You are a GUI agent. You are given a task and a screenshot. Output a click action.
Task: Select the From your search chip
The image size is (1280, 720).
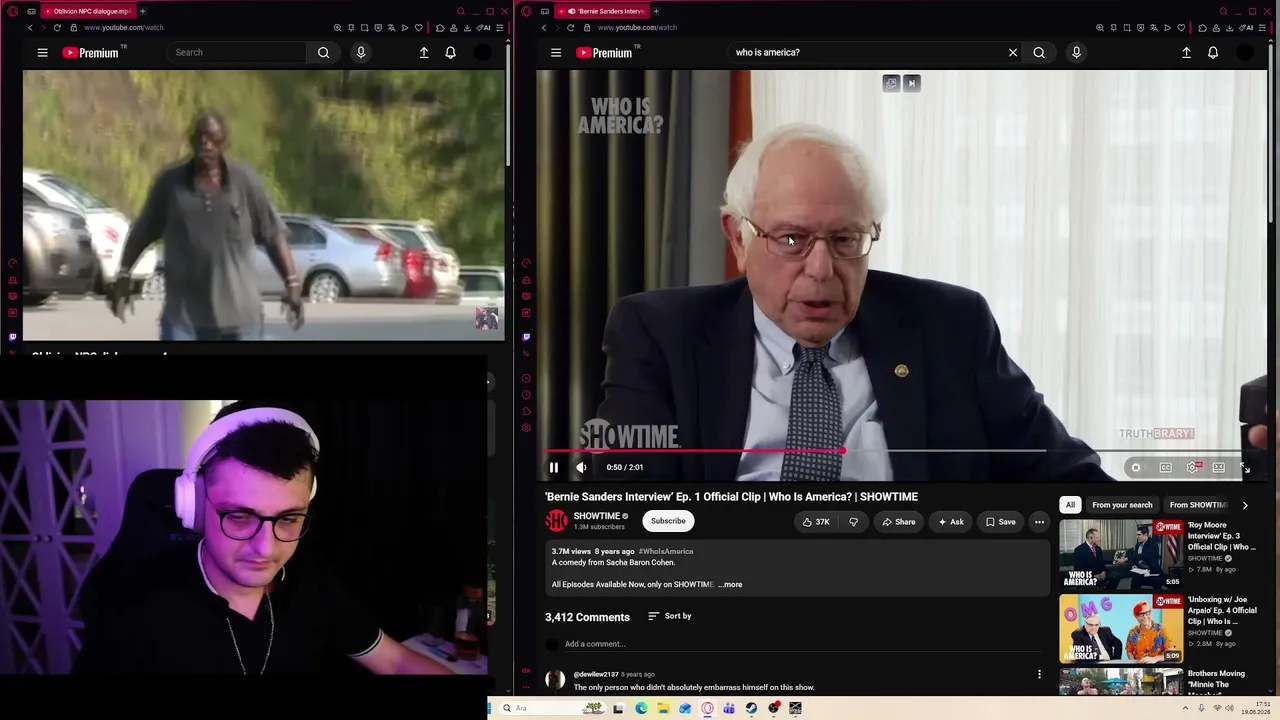[1122, 505]
